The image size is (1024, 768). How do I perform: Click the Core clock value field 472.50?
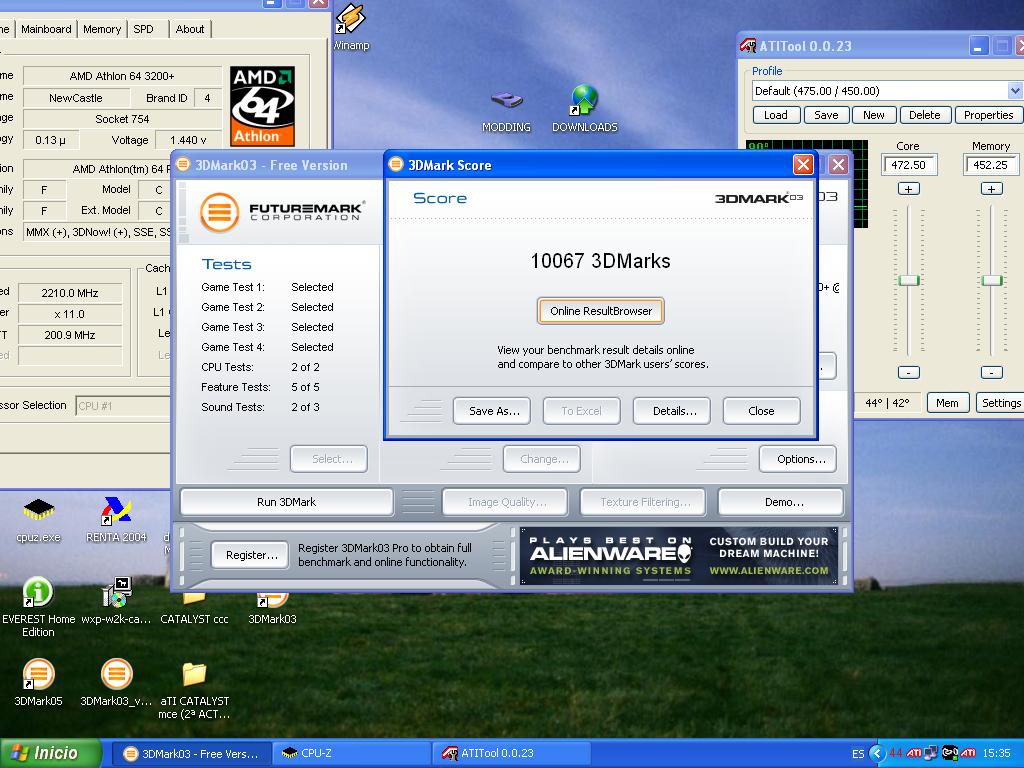[909, 165]
